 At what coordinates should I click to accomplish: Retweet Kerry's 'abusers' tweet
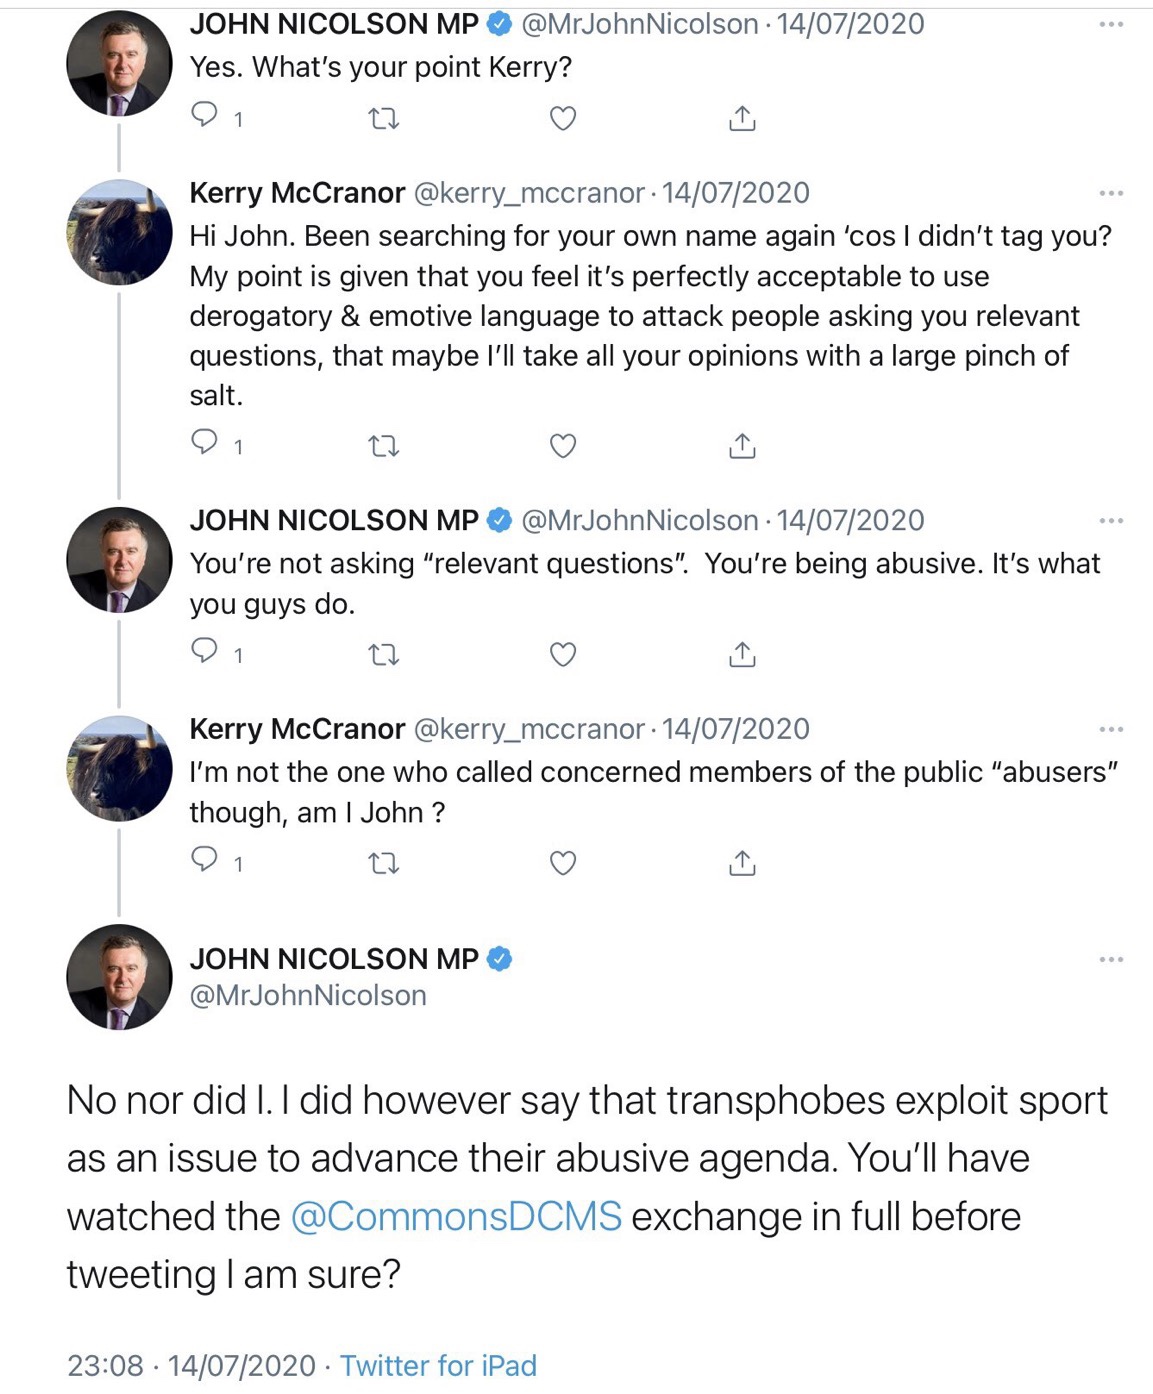pyautogui.click(x=384, y=863)
